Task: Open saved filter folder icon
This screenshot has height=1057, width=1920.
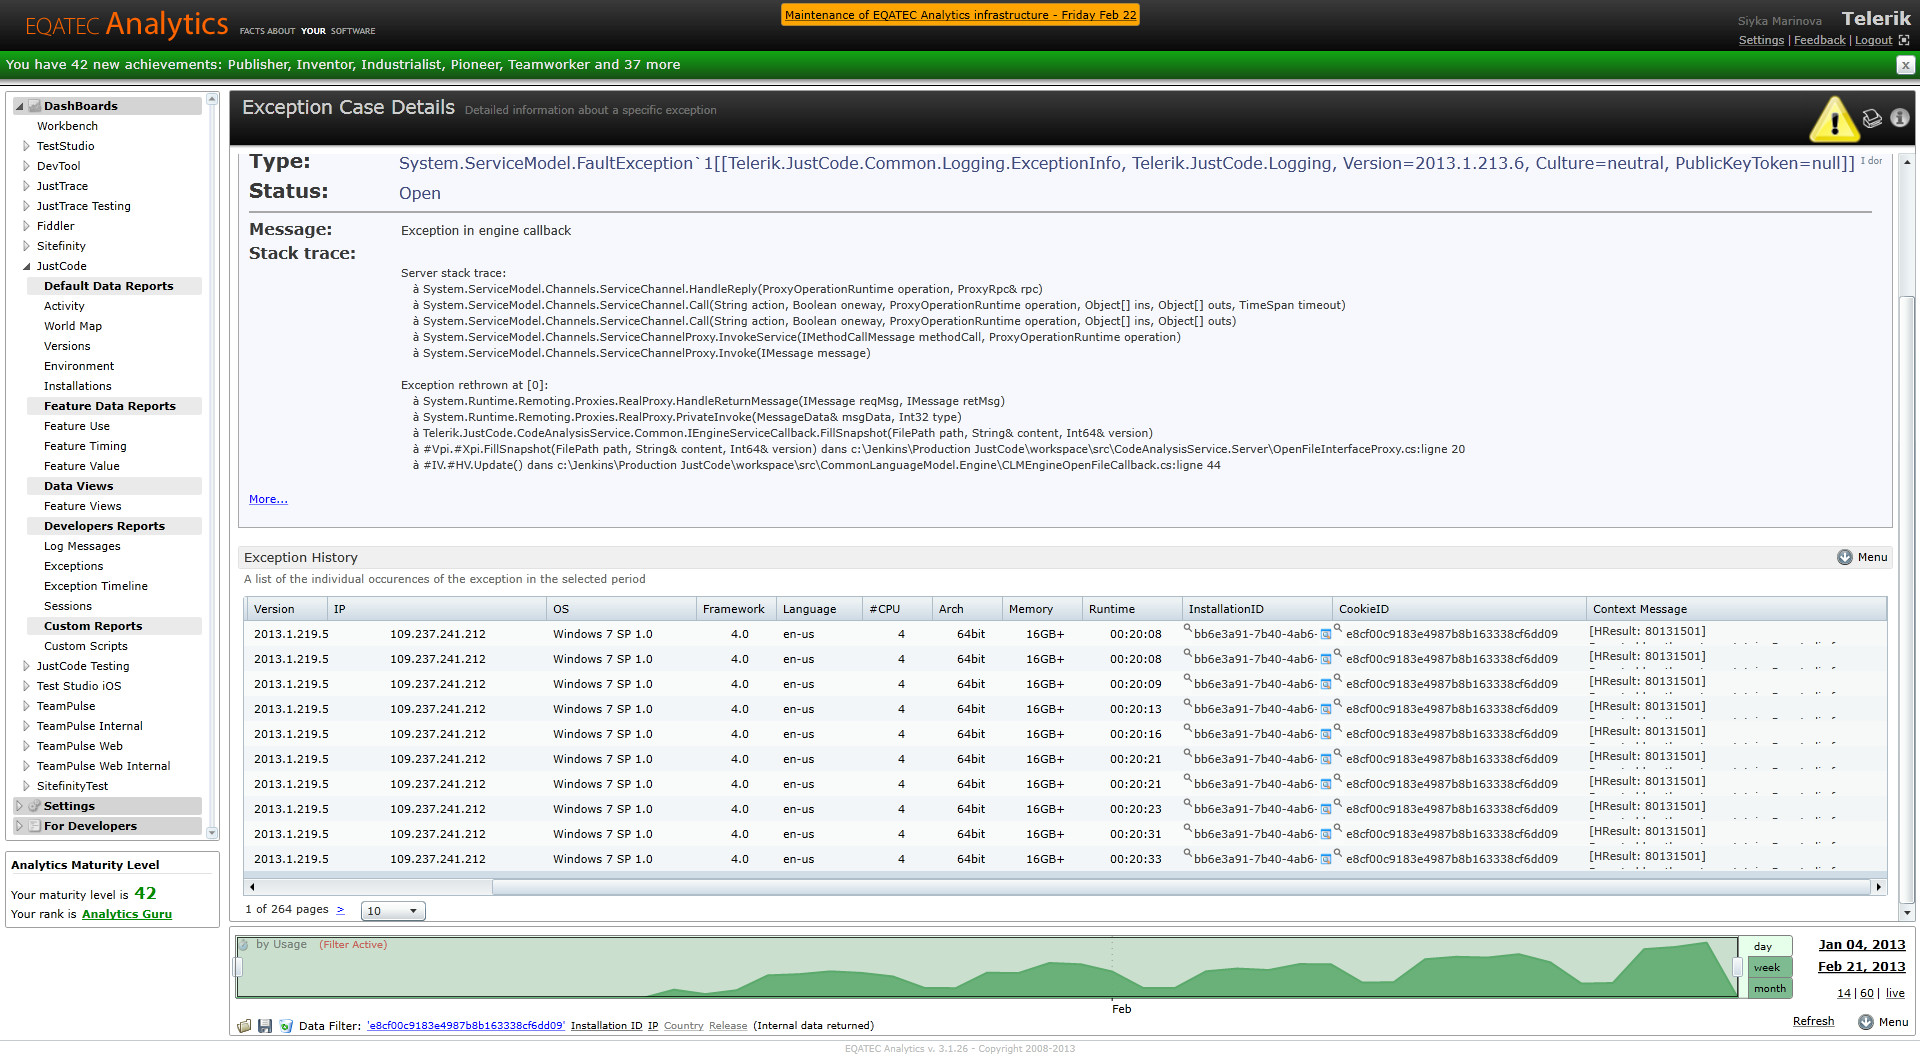Action: coord(245,1026)
